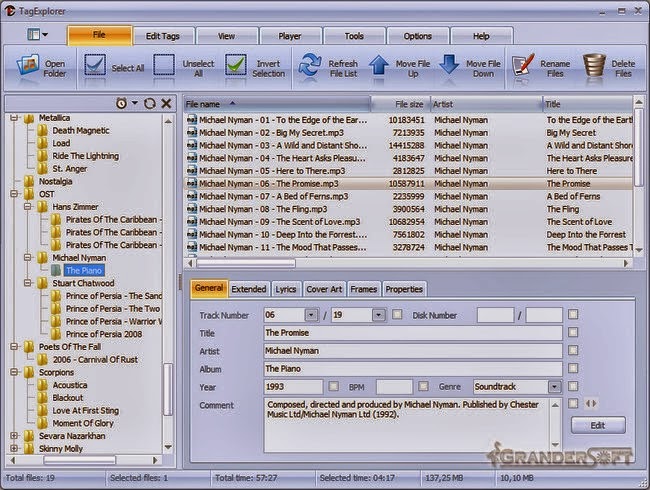Click the Move File Down arrow icon

(x=449, y=64)
